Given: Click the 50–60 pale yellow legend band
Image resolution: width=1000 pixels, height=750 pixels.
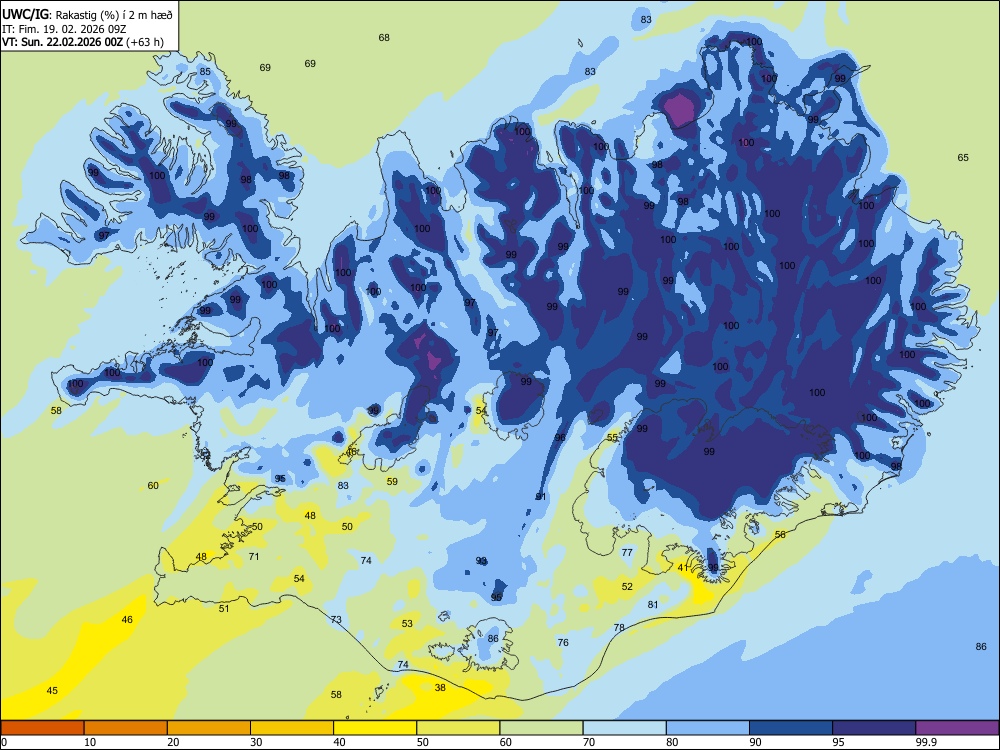Looking at the screenshot, I should click(x=458, y=728).
